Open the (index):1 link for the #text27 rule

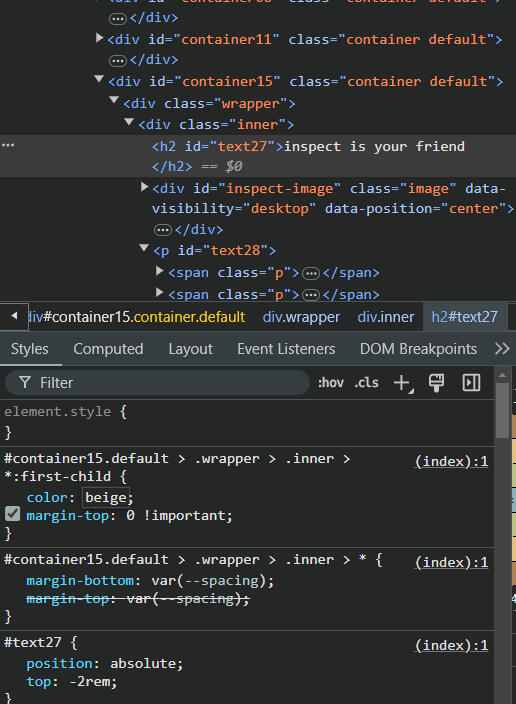[451, 646]
